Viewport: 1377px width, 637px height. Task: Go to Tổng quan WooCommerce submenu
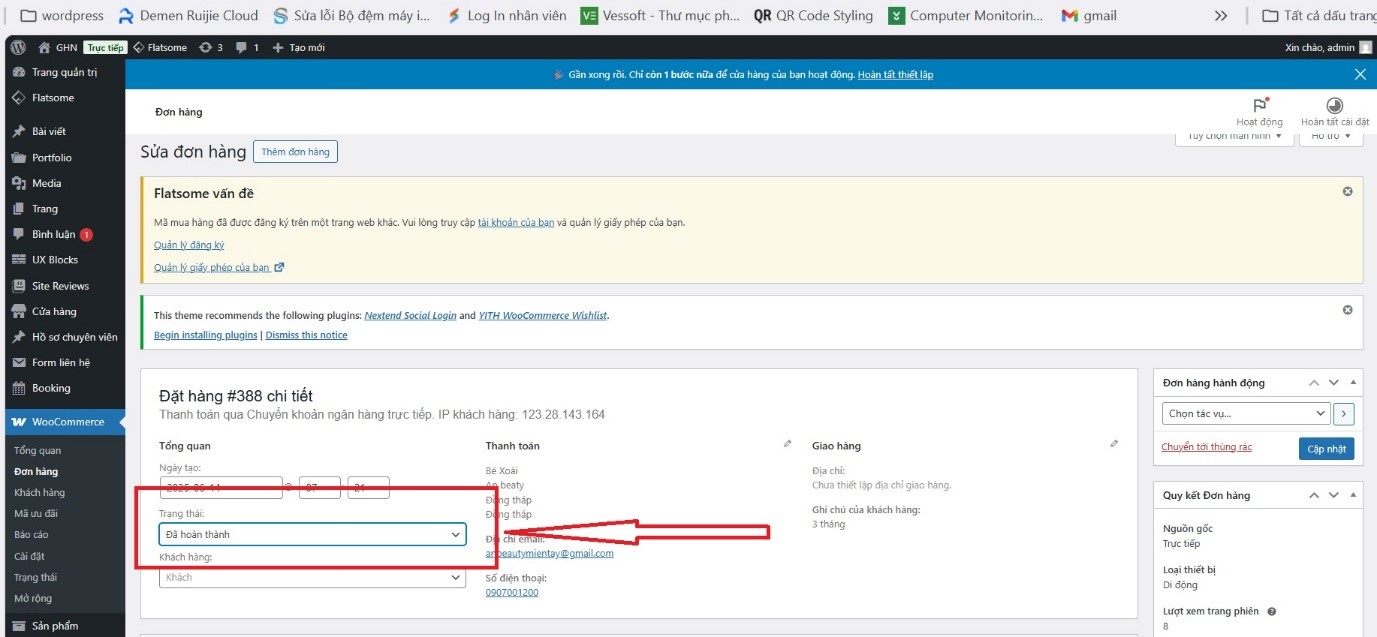click(x=37, y=451)
